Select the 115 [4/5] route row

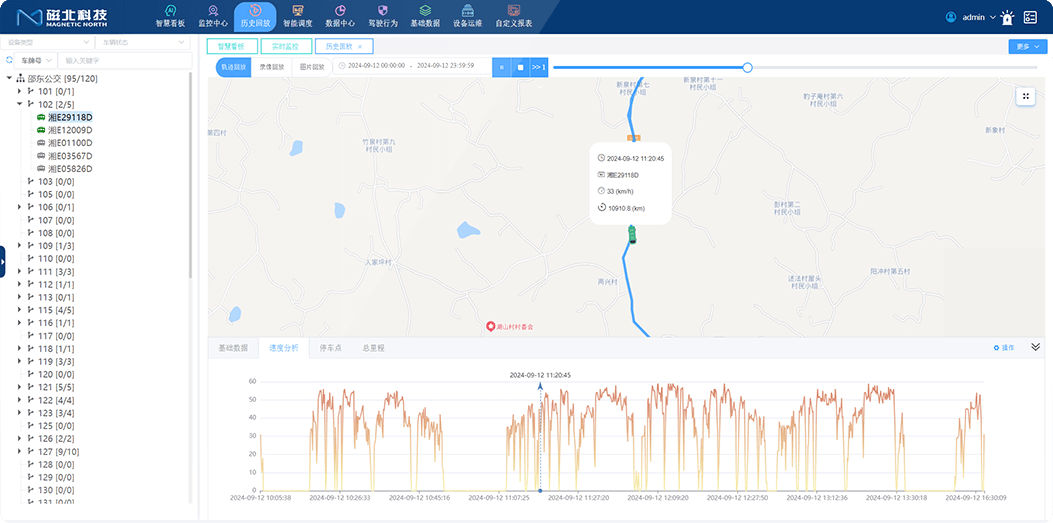click(x=56, y=310)
